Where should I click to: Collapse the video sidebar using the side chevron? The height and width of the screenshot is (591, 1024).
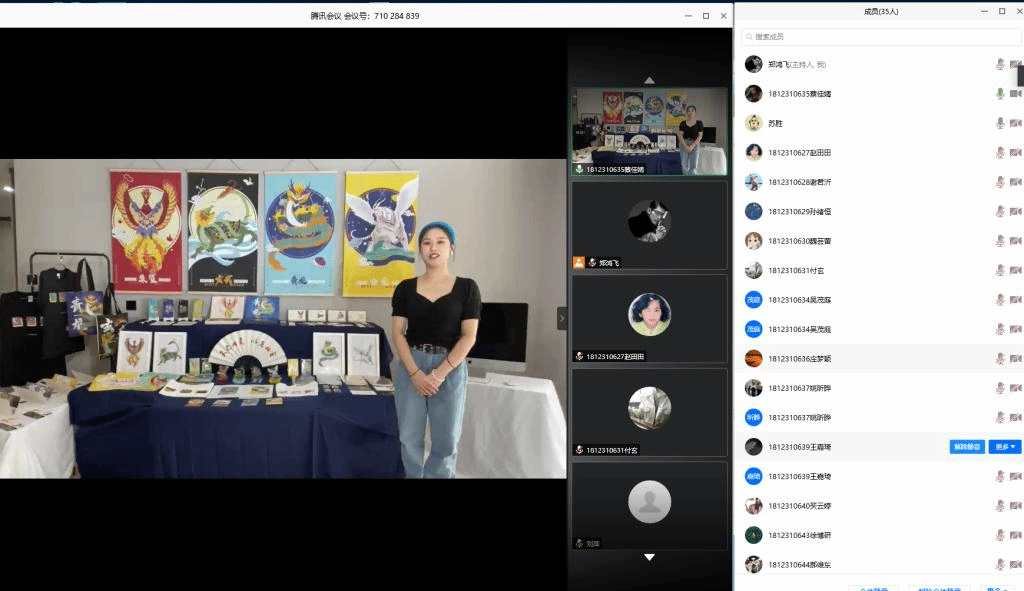point(561,318)
